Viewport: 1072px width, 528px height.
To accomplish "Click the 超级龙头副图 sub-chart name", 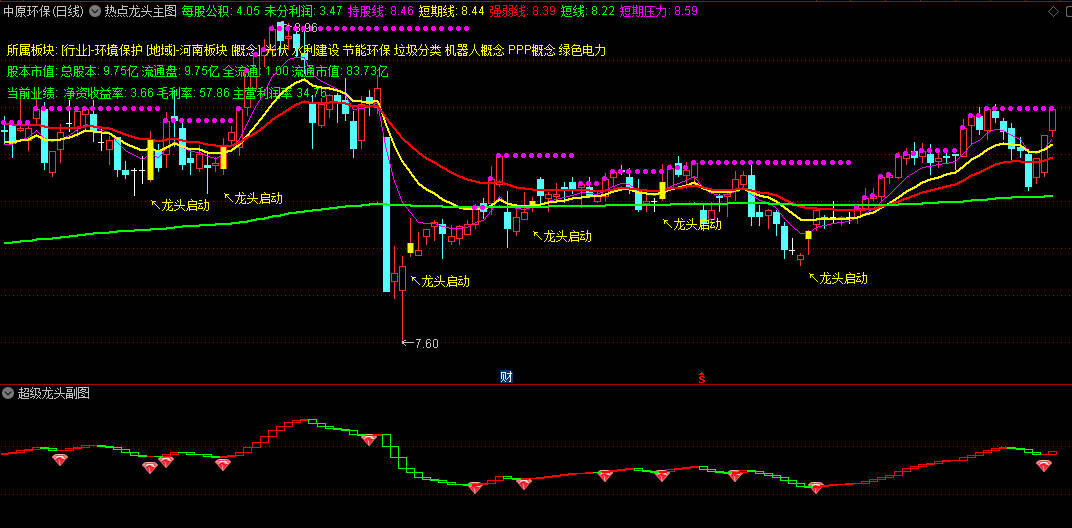I will [x=53, y=393].
